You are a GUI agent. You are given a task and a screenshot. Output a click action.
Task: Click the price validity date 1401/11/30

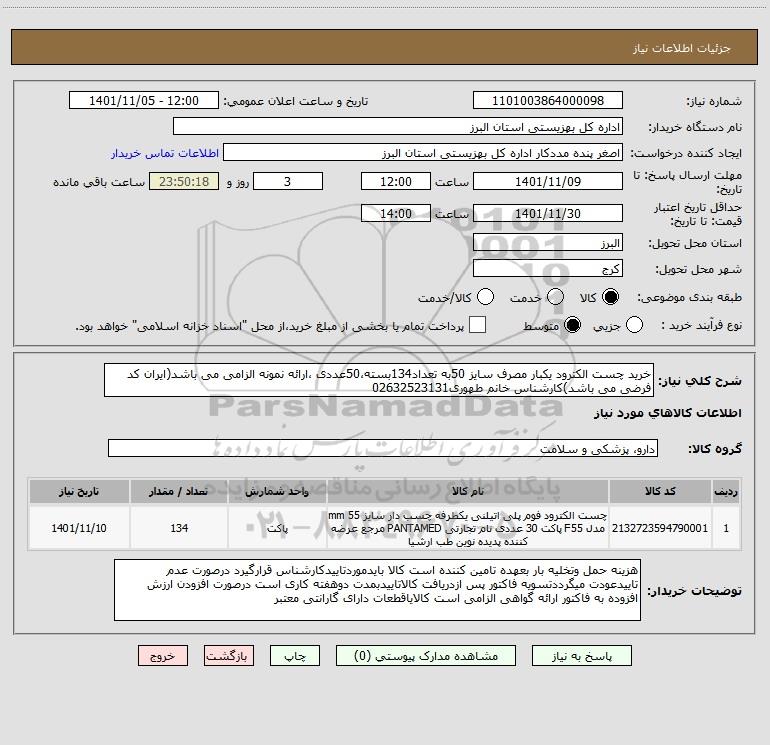pos(548,214)
